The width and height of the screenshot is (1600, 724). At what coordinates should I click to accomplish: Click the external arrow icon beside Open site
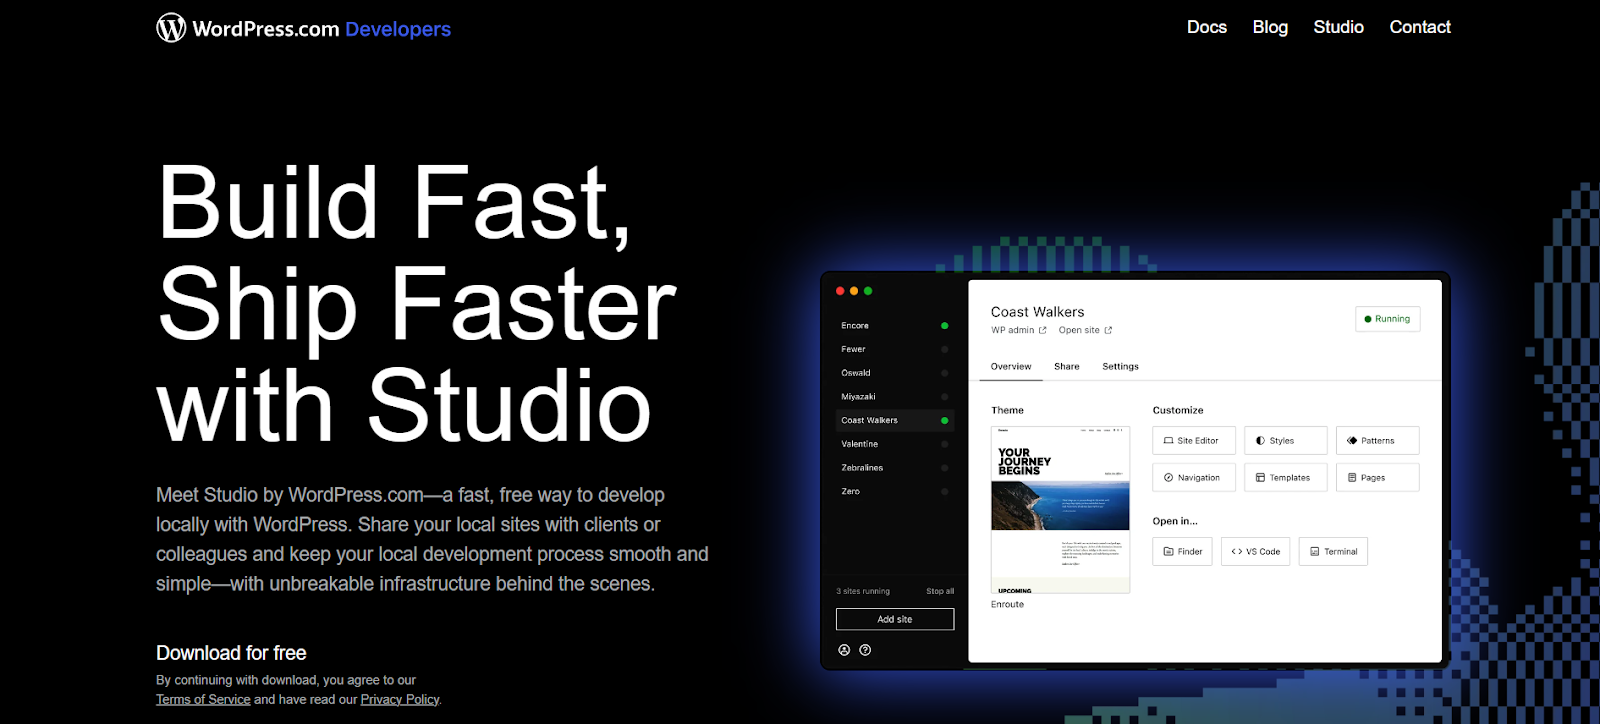click(x=1108, y=330)
